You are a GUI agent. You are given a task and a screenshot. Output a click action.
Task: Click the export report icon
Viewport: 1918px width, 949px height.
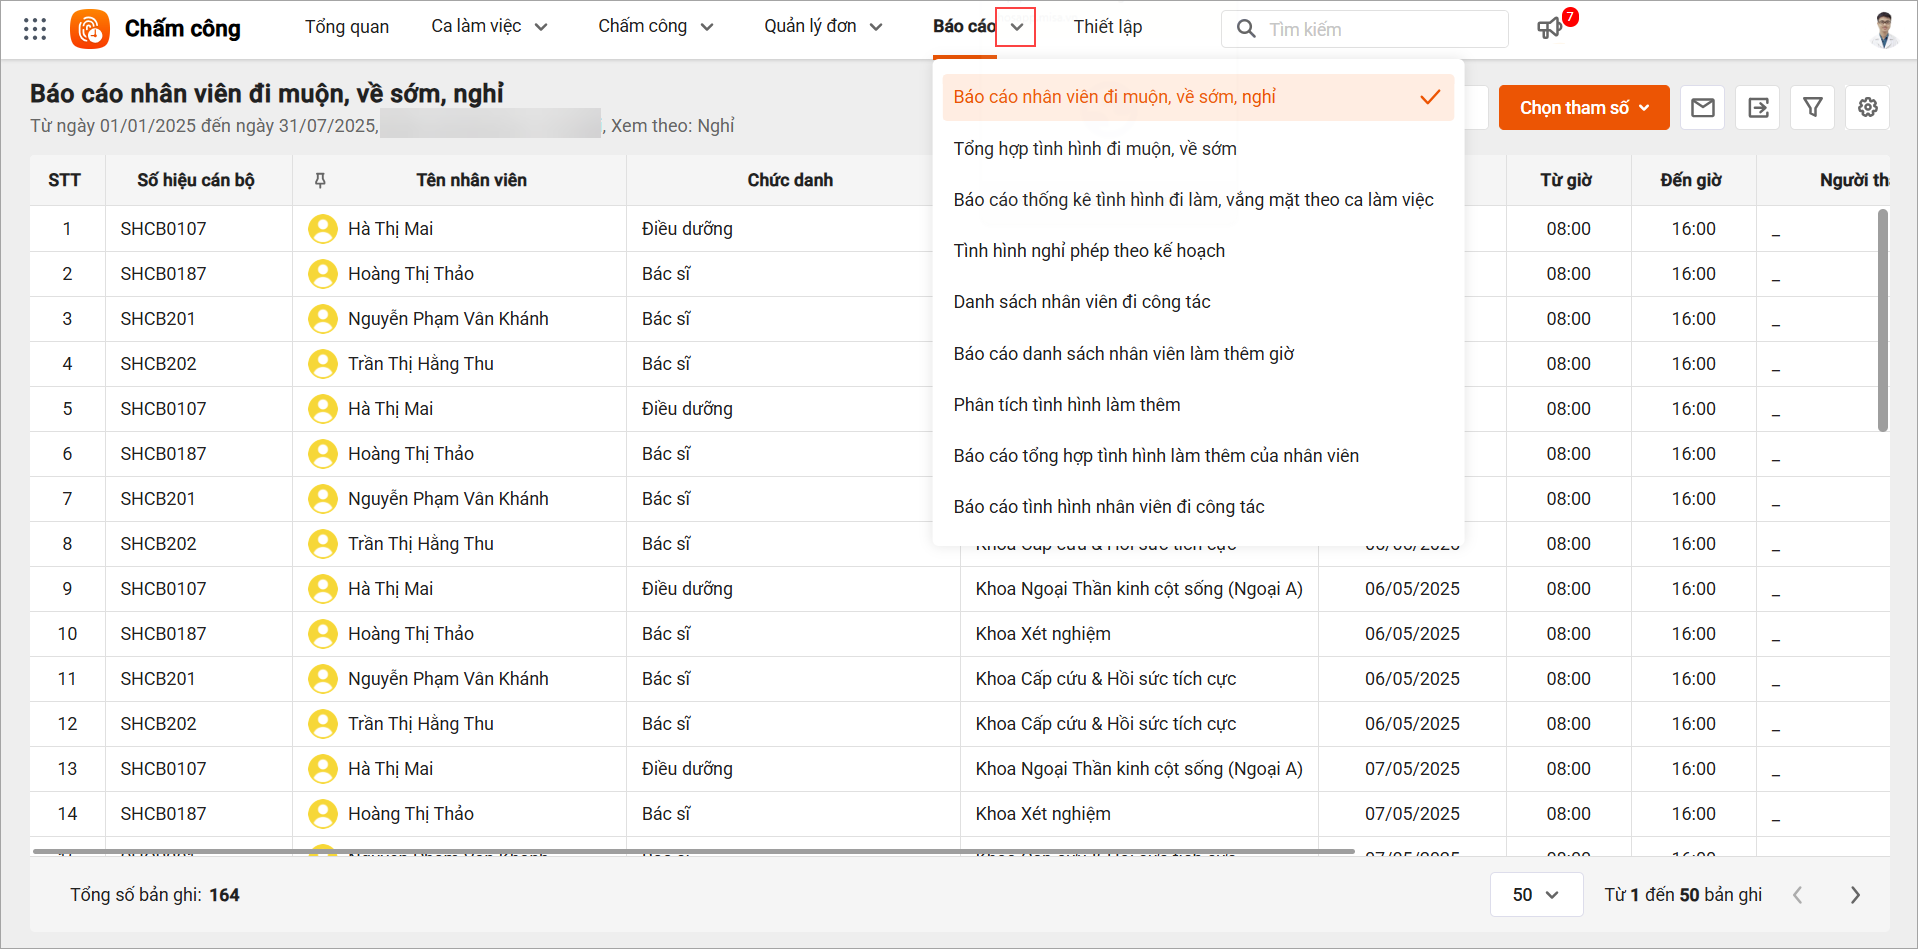(x=1758, y=108)
